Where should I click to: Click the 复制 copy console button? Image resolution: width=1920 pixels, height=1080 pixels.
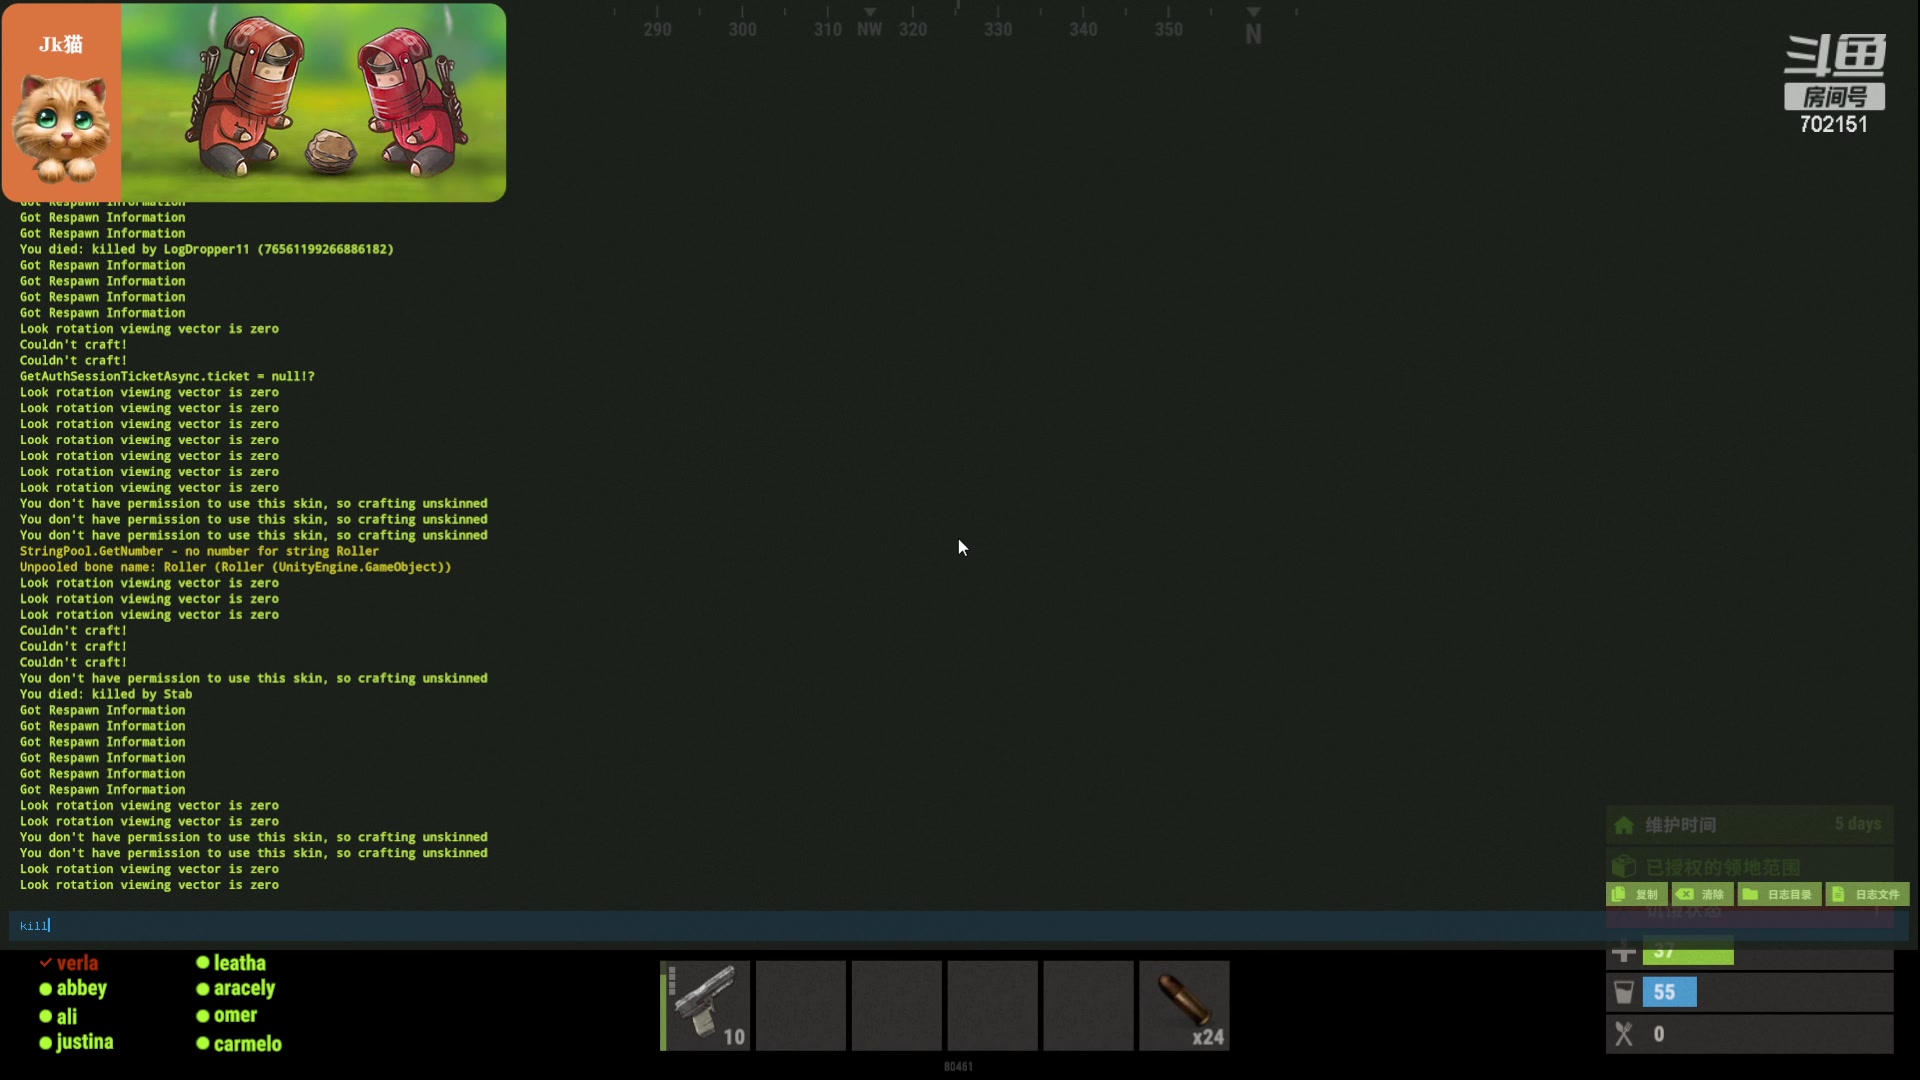[1636, 894]
